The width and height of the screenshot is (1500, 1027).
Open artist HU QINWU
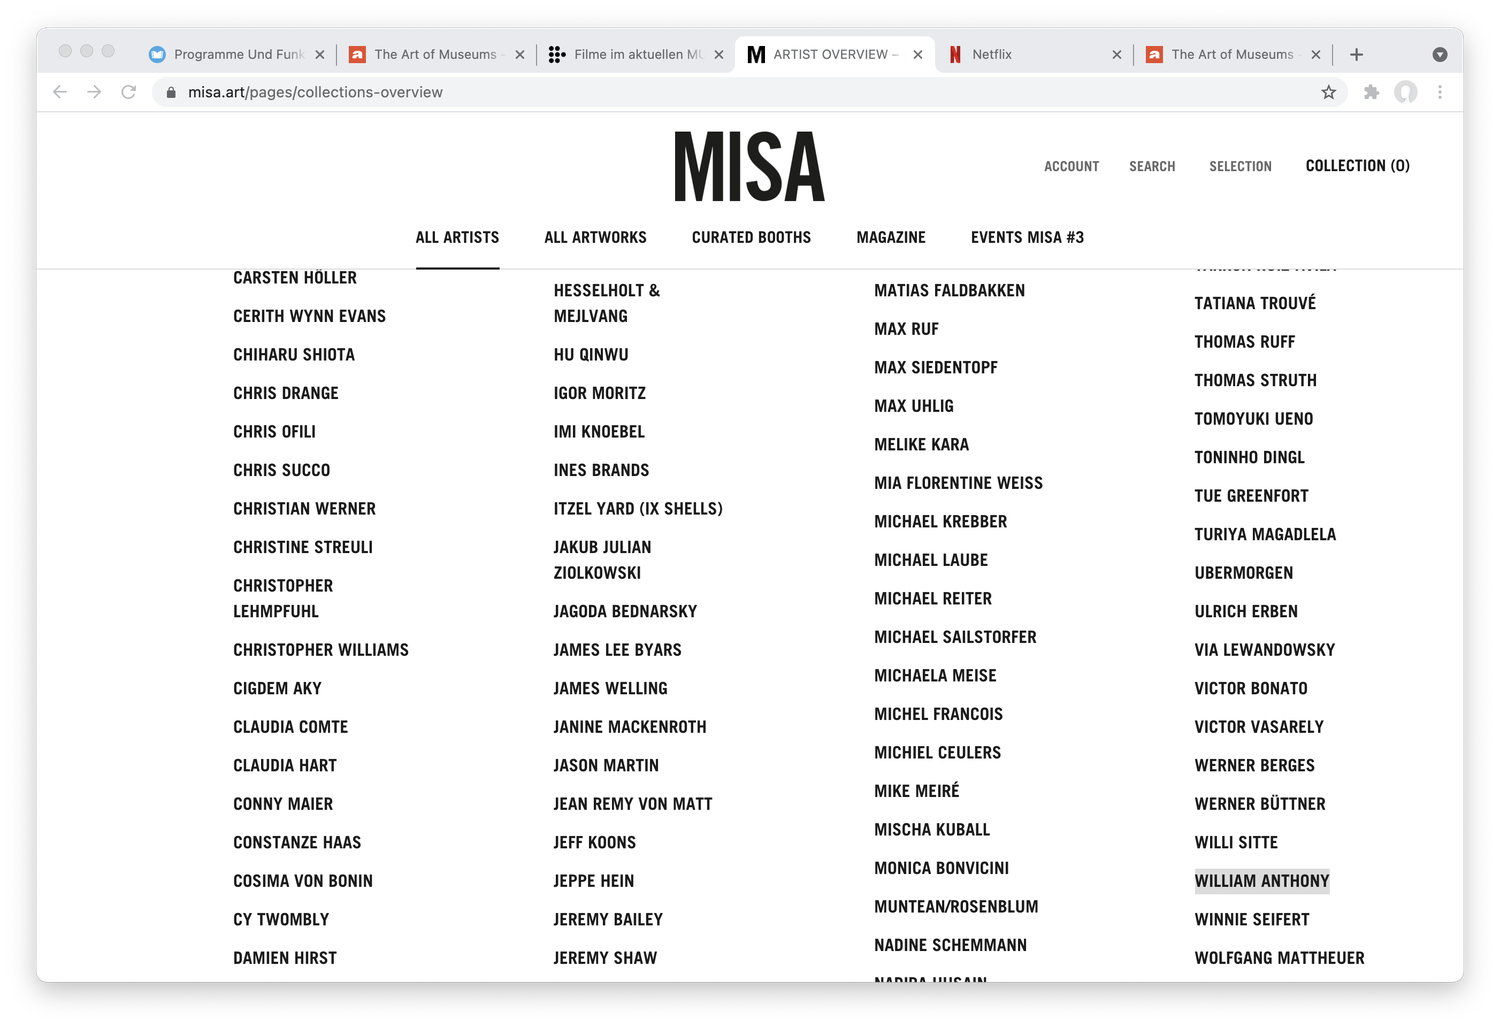tap(591, 355)
